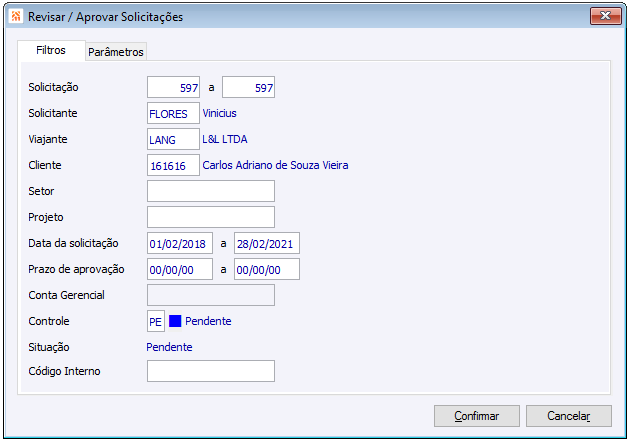Image resolution: width=629 pixels, height=442 pixels.
Task: Click the empty Projeto field
Action: [x=210, y=217]
